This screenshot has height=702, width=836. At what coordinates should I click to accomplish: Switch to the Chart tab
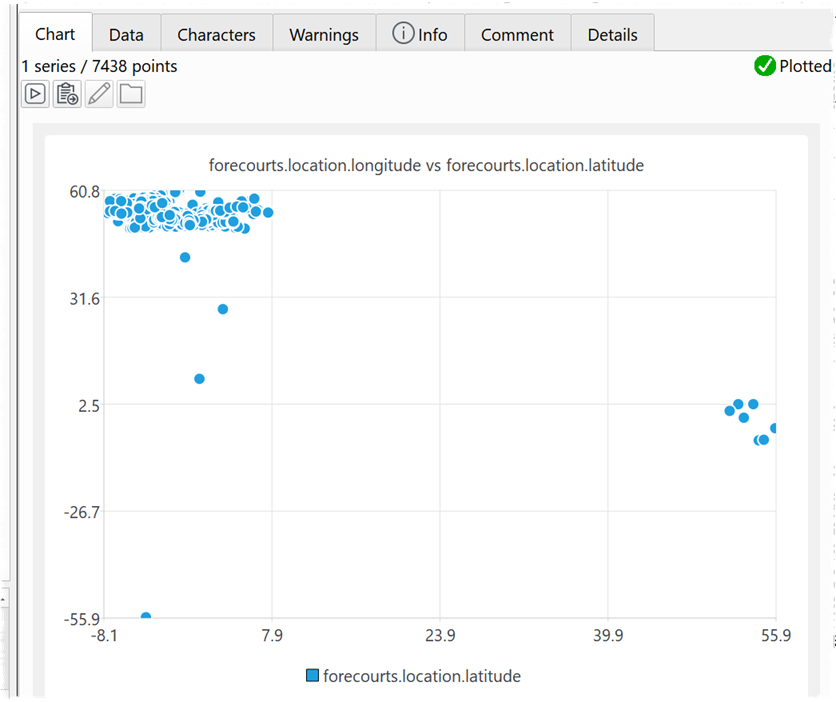pos(55,34)
